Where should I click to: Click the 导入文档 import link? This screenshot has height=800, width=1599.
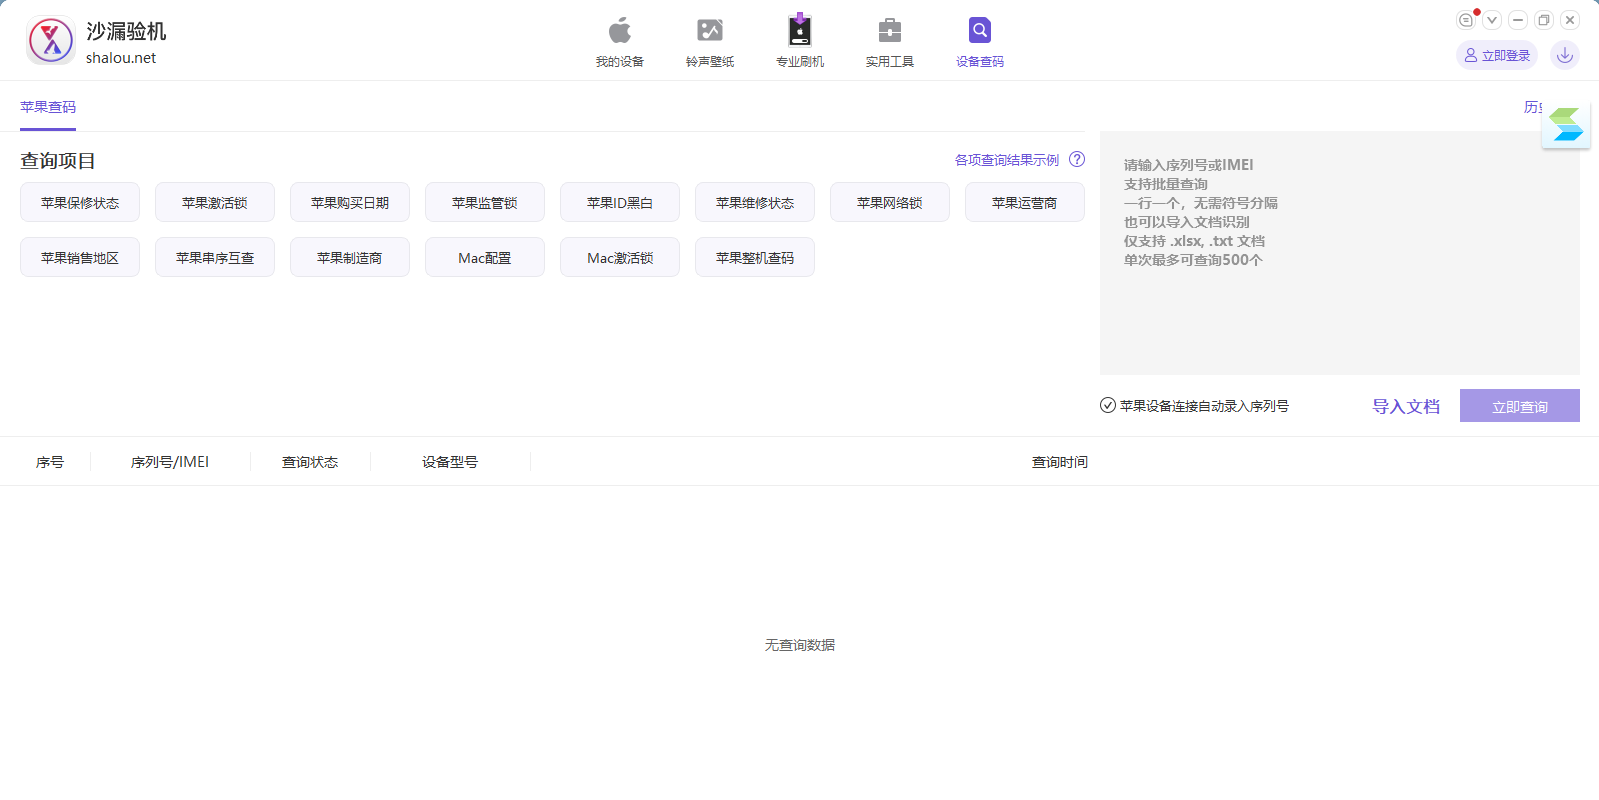[x=1405, y=406]
